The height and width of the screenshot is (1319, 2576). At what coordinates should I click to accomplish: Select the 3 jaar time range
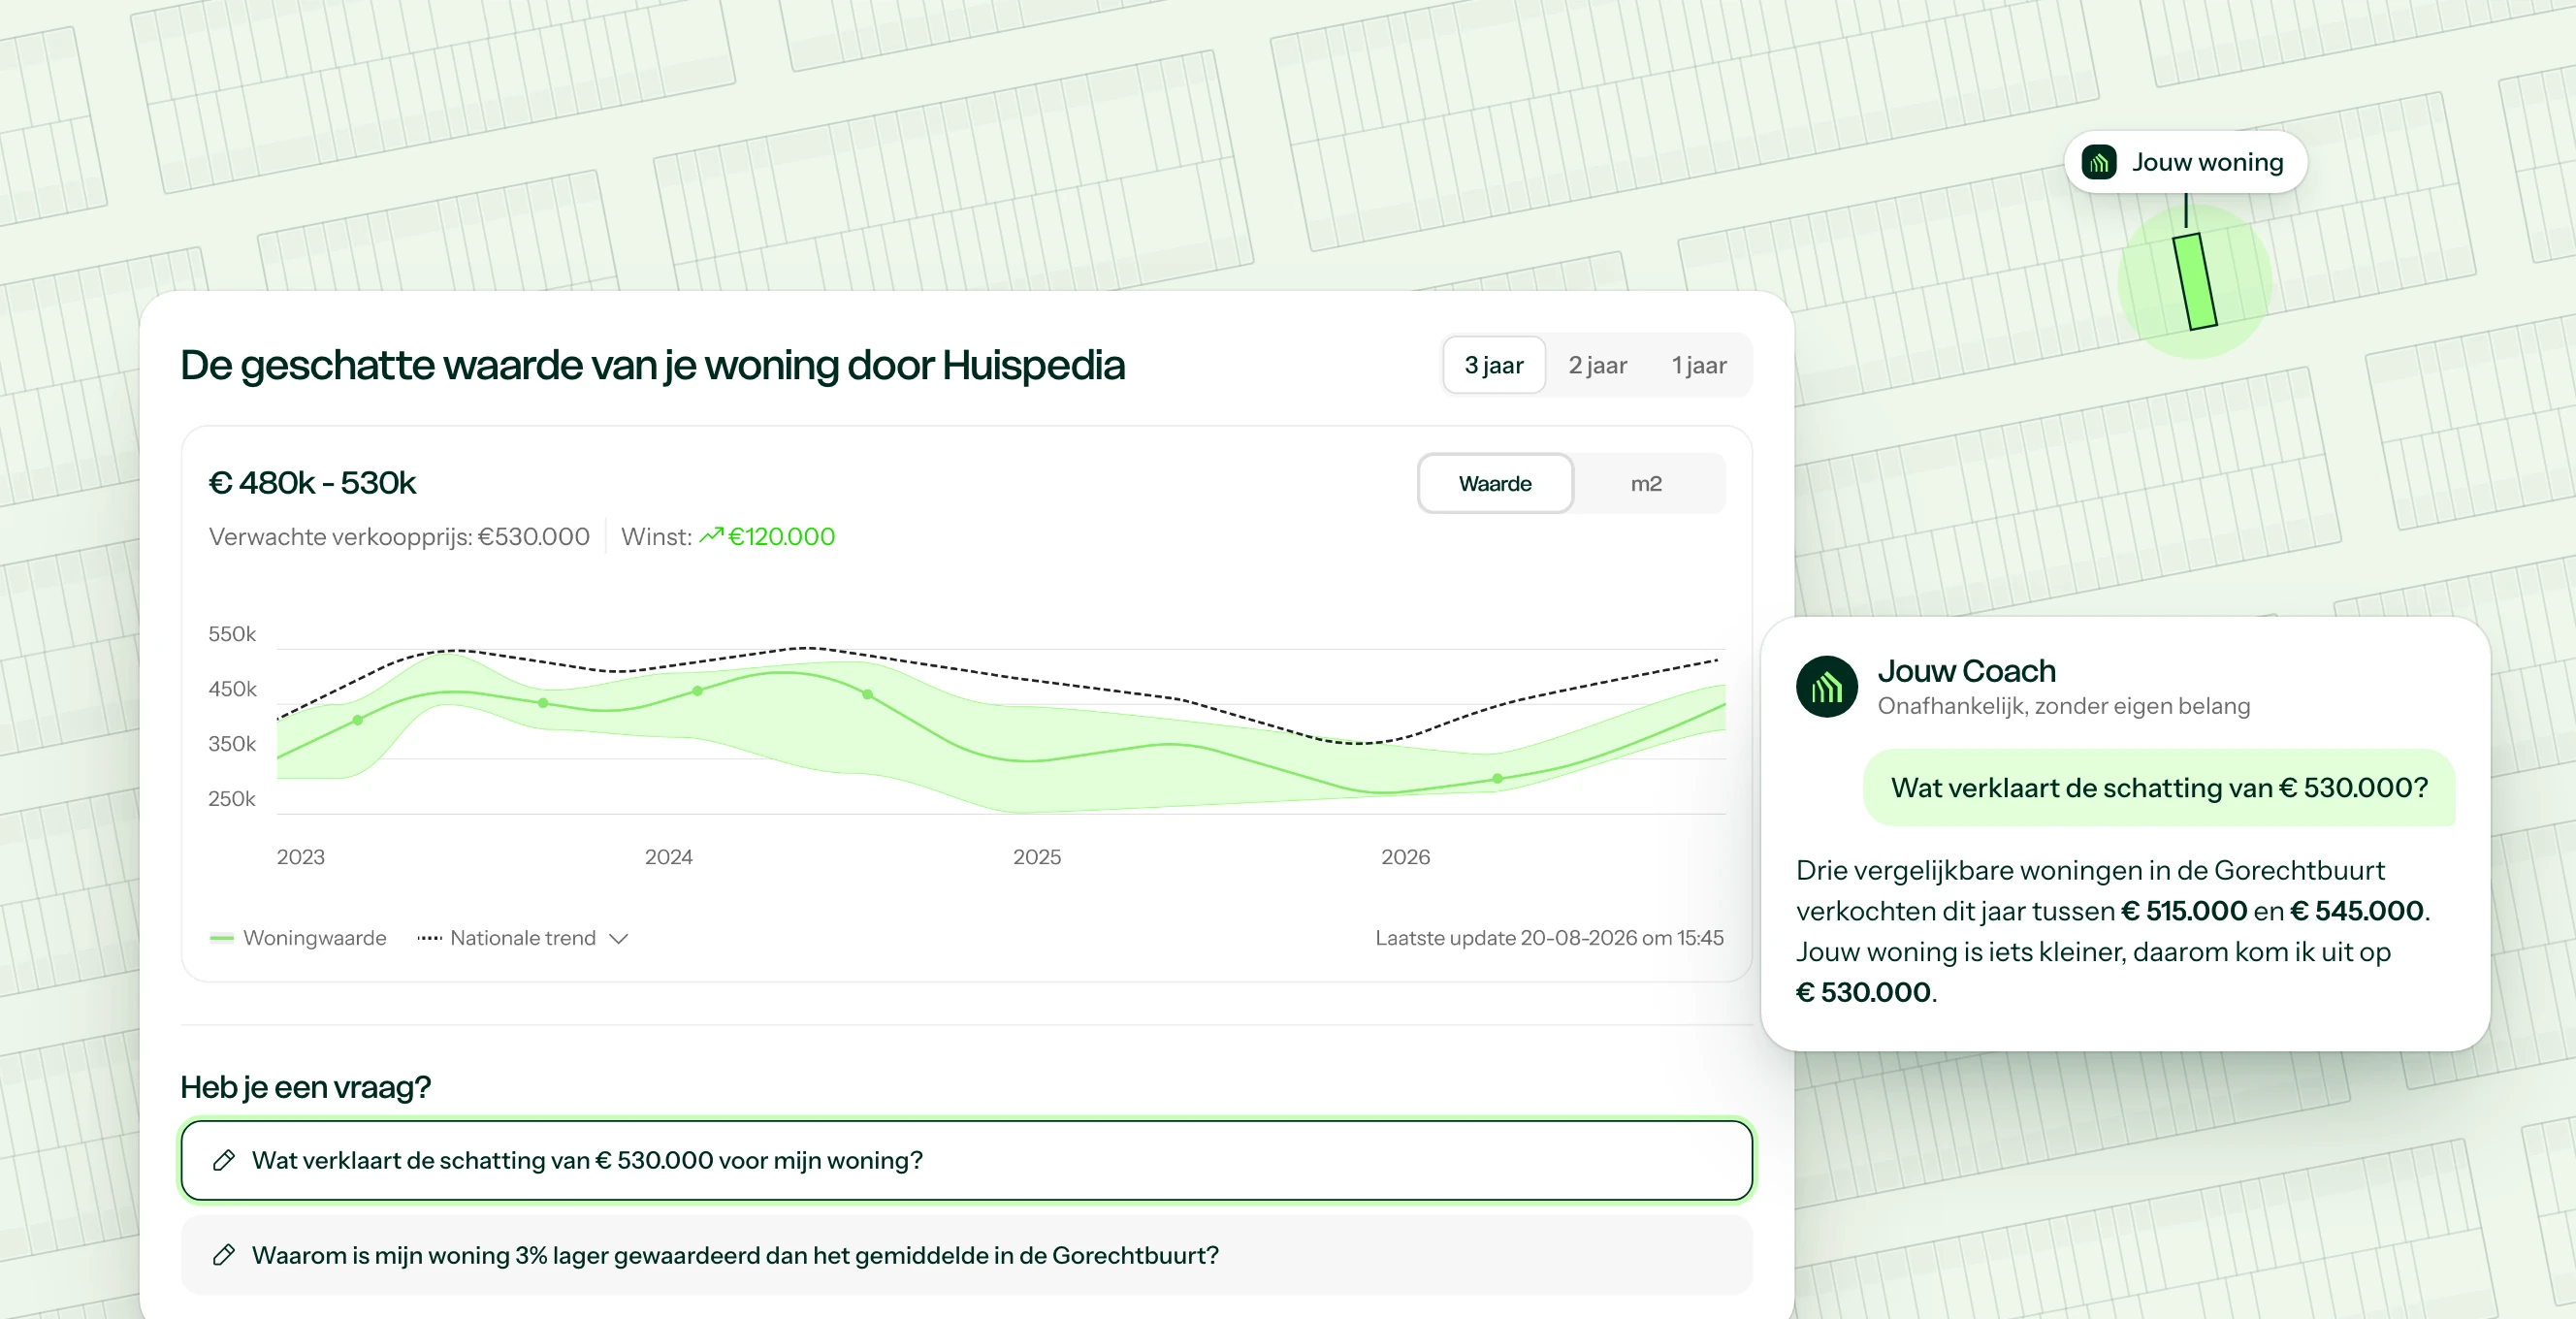1494,365
